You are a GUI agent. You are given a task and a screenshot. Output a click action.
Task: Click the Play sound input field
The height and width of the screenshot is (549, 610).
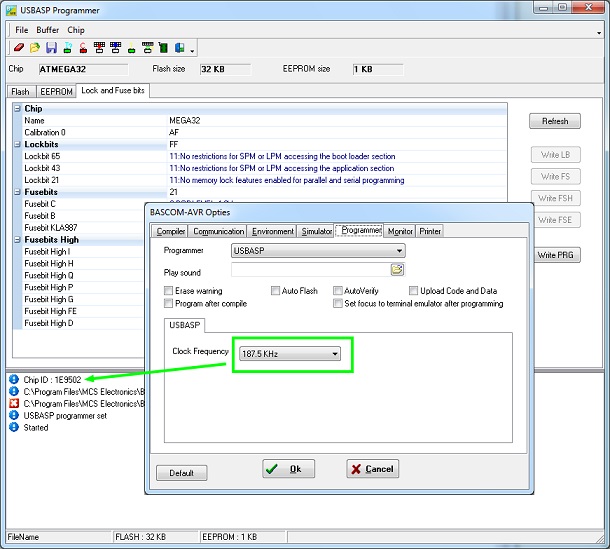[x=311, y=270]
